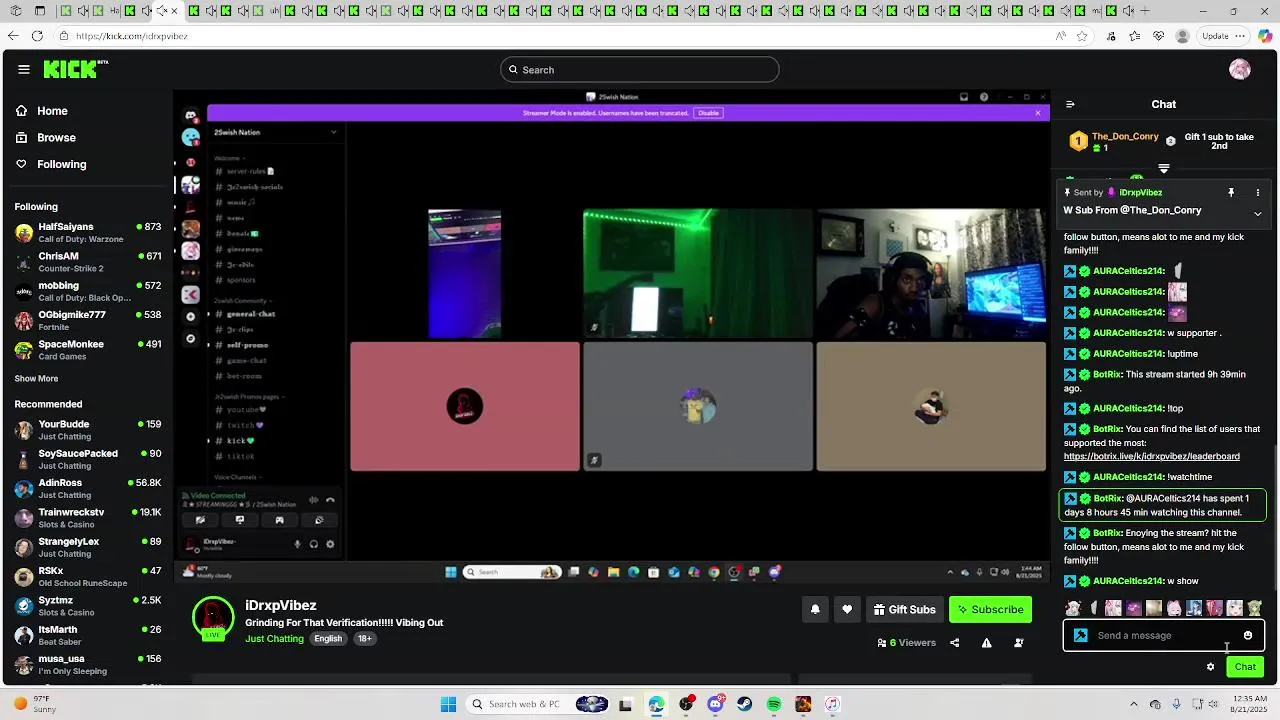Open Trainwreckstv recommended channel

coord(88,518)
